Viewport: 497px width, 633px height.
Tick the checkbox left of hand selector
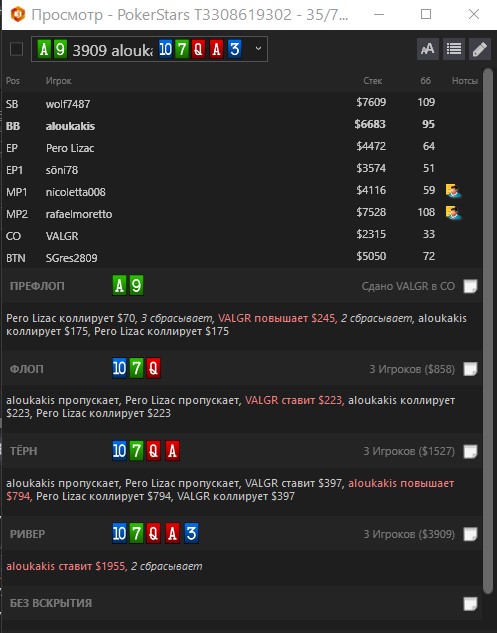coord(16,49)
